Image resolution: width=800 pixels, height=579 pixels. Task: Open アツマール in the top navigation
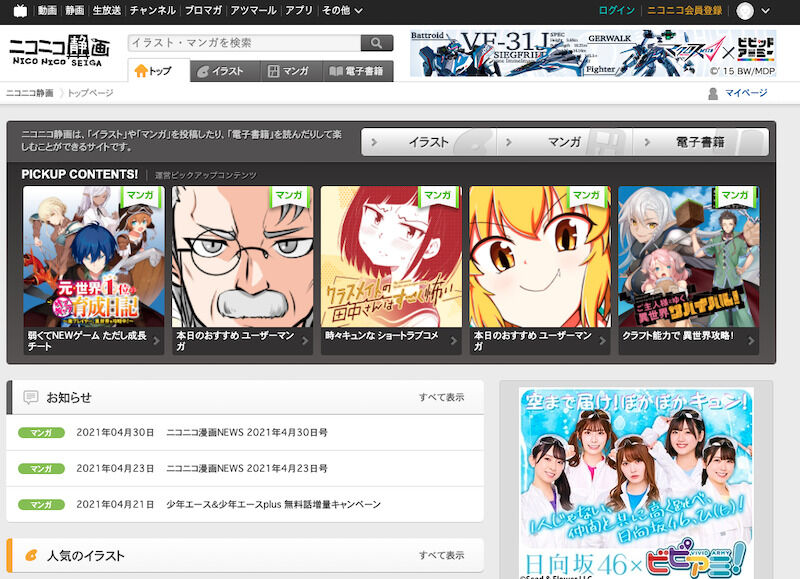pos(253,10)
